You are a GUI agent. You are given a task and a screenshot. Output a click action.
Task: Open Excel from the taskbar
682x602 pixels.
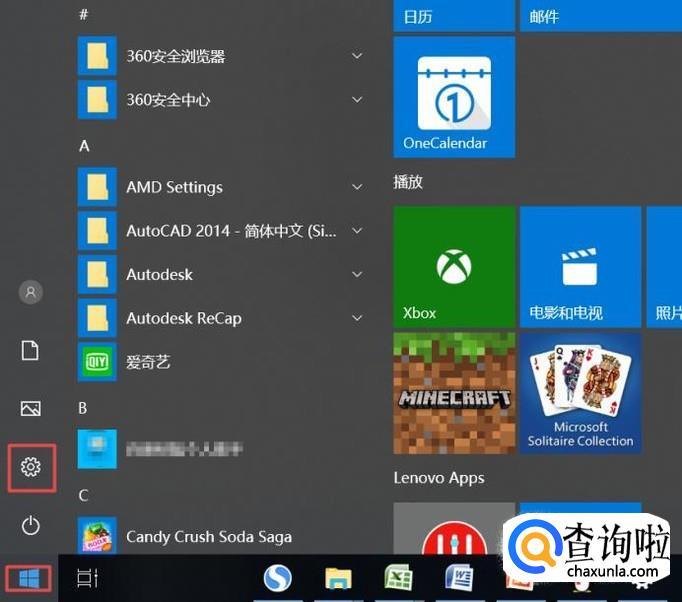pyautogui.click(x=398, y=579)
